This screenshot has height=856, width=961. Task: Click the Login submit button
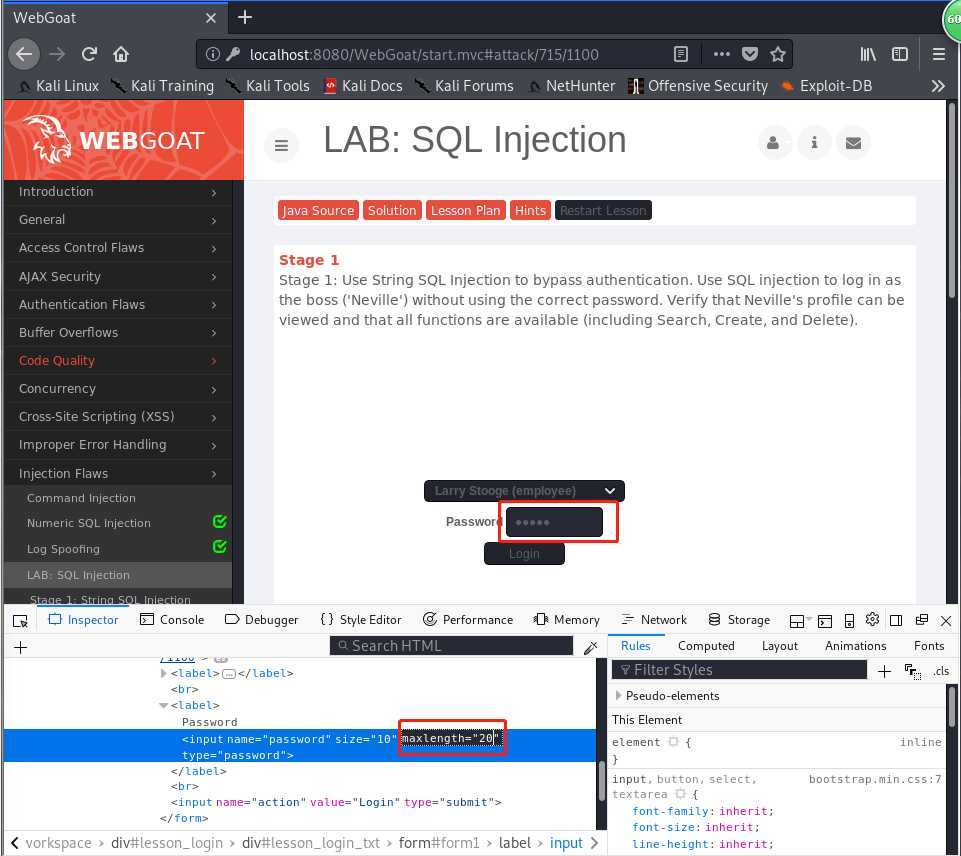click(x=524, y=554)
